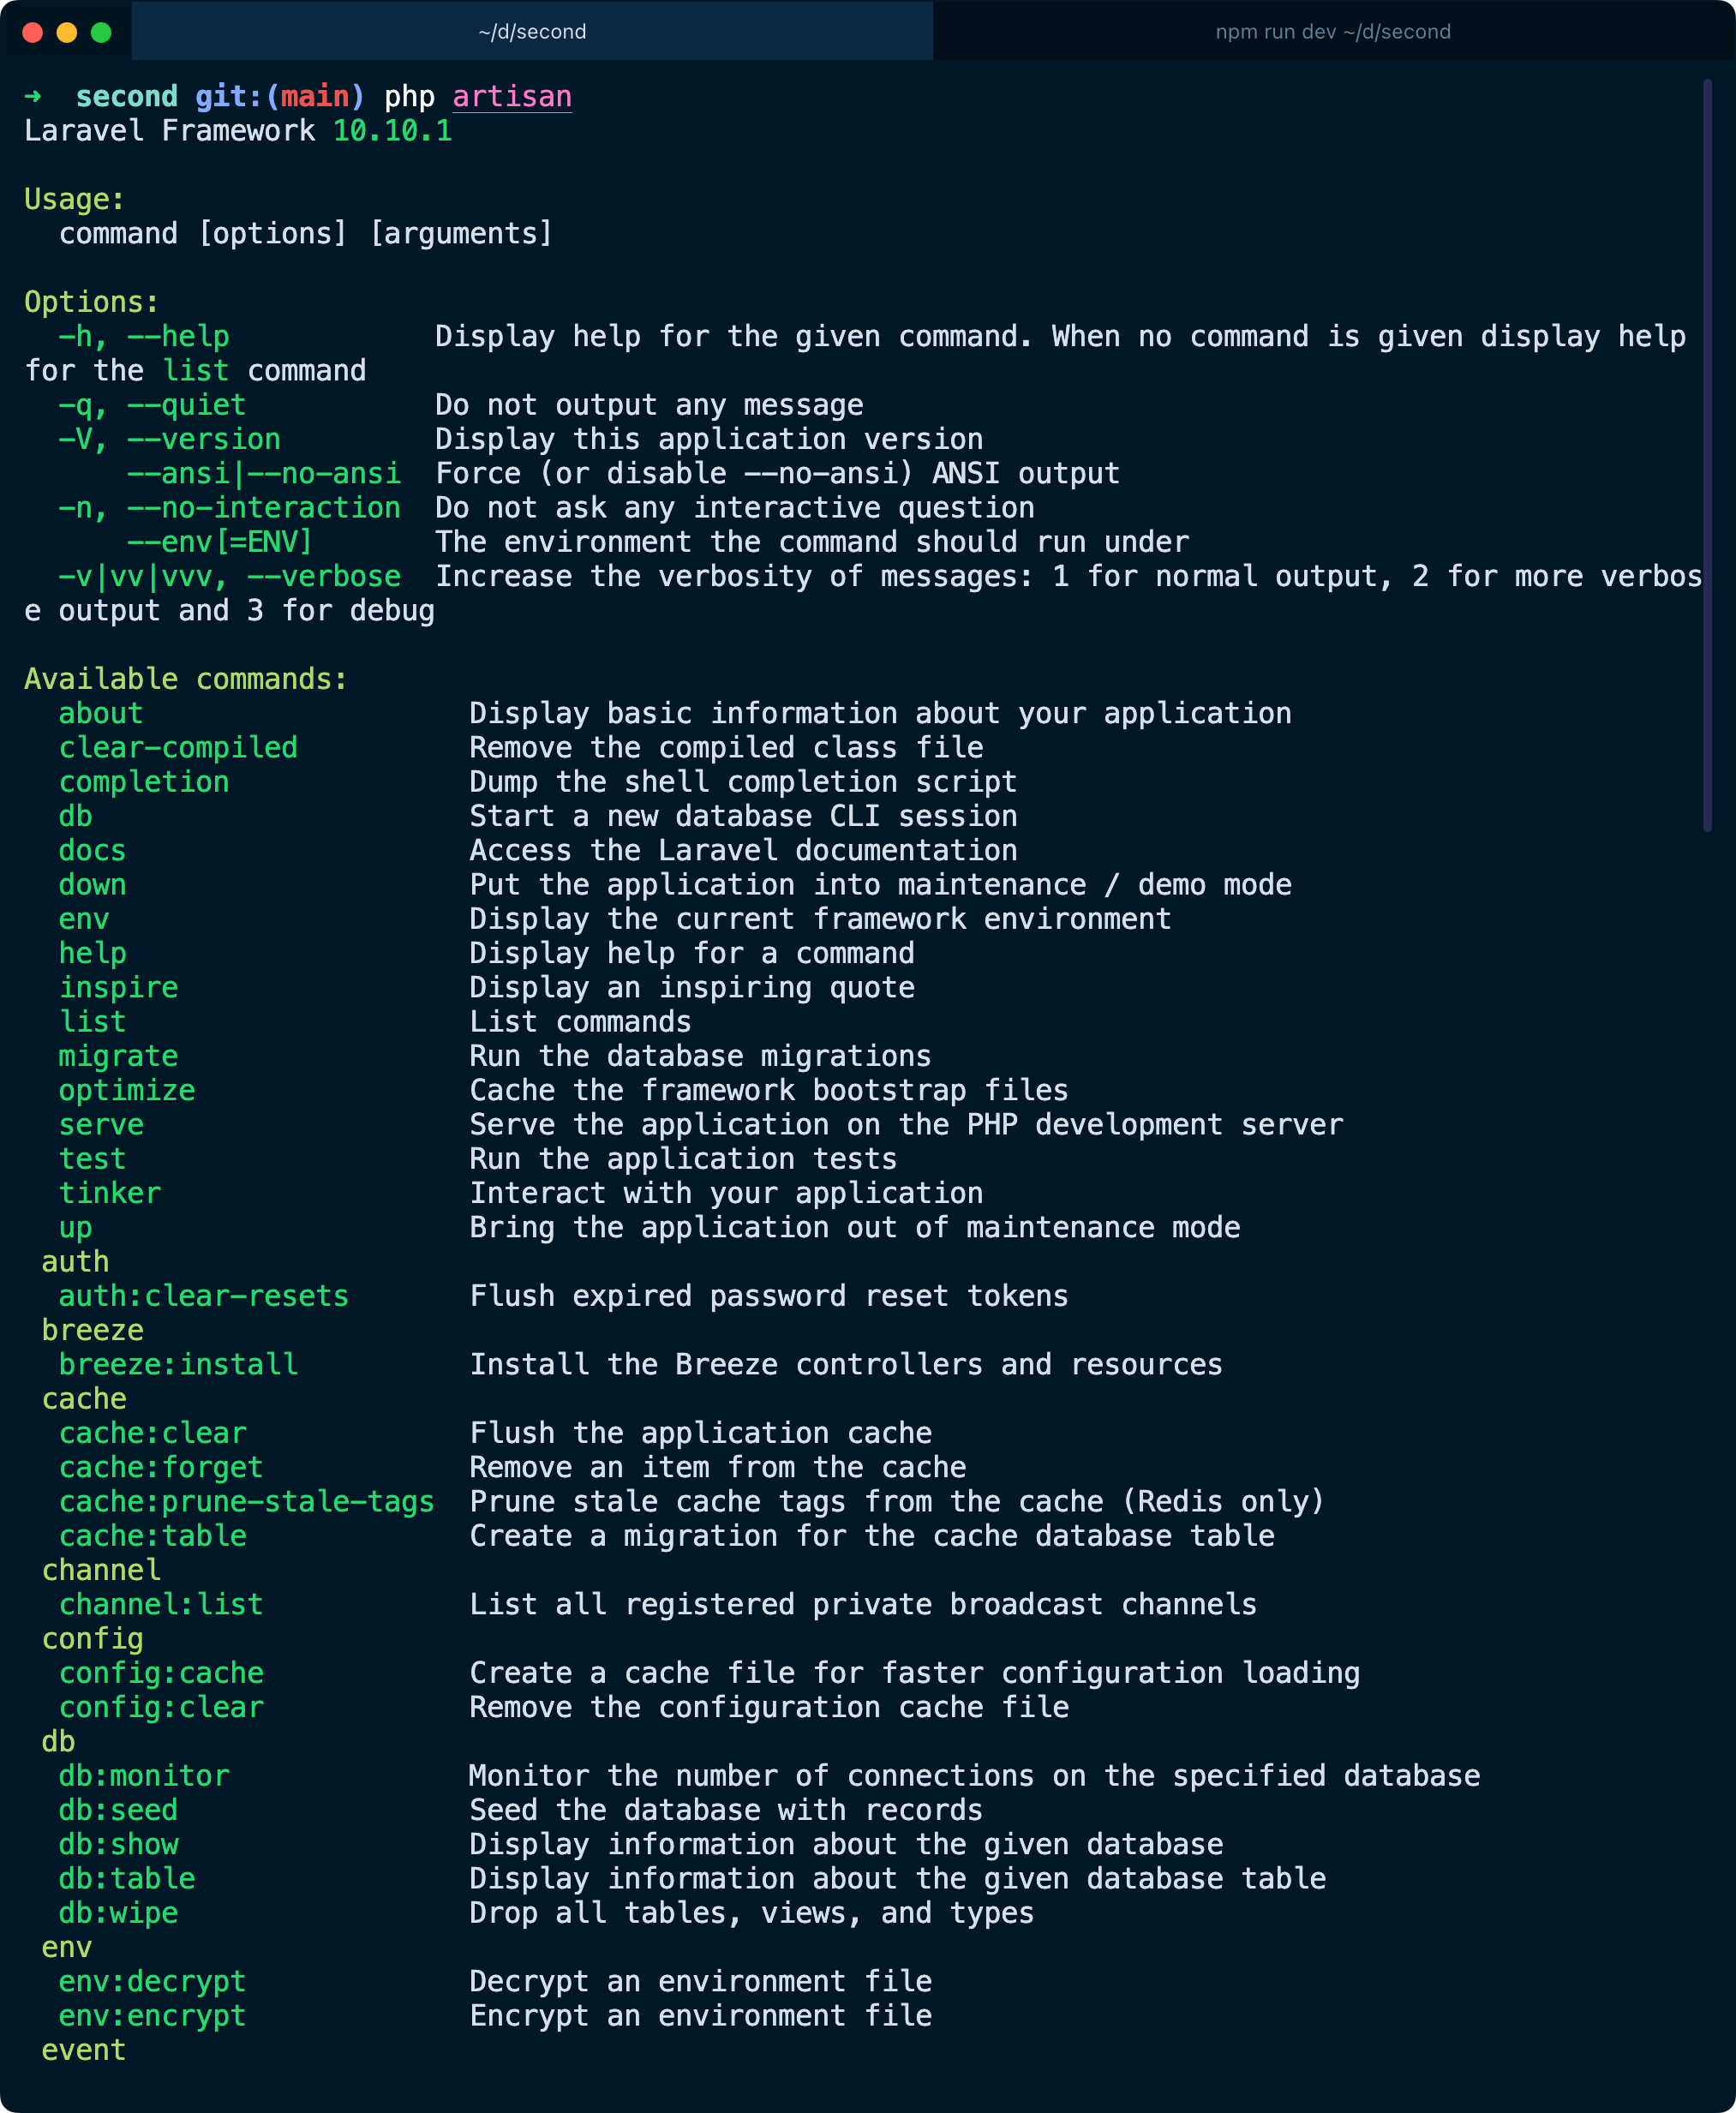The image size is (1736, 2113).
Task: Click the "db:wipe" command name
Action: [118, 1913]
